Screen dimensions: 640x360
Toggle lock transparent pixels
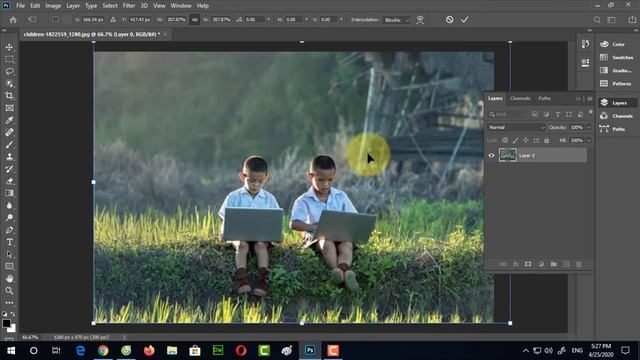[505, 140]
